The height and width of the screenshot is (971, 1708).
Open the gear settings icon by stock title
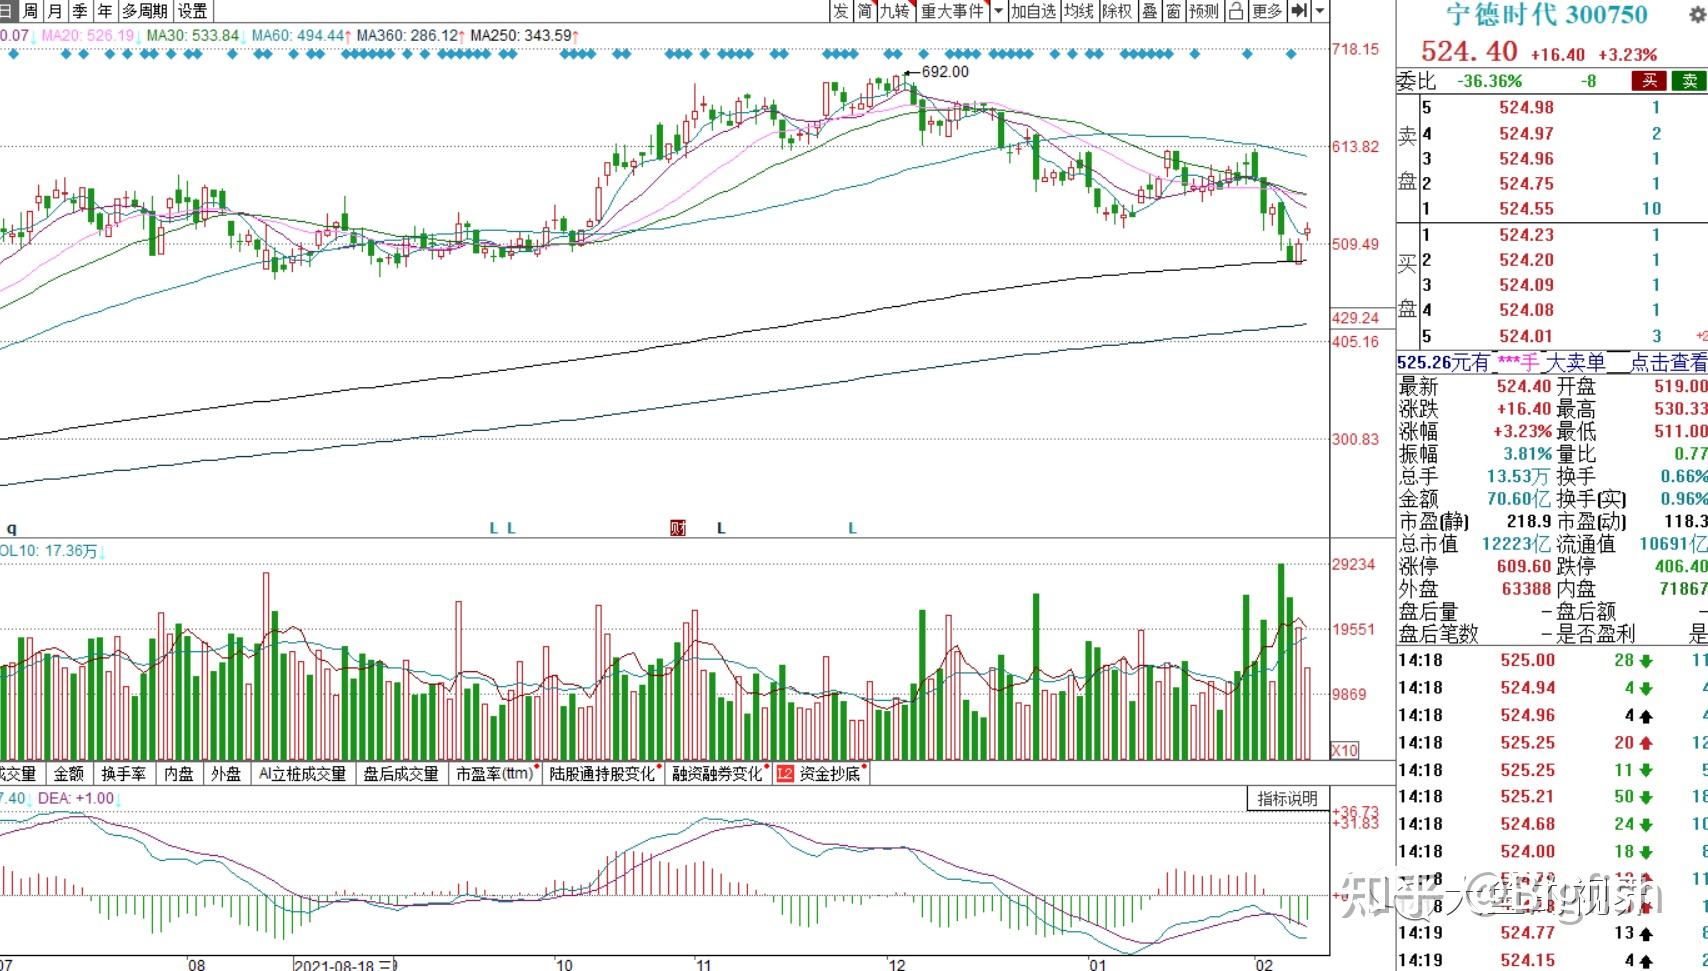coord(1697,14)
